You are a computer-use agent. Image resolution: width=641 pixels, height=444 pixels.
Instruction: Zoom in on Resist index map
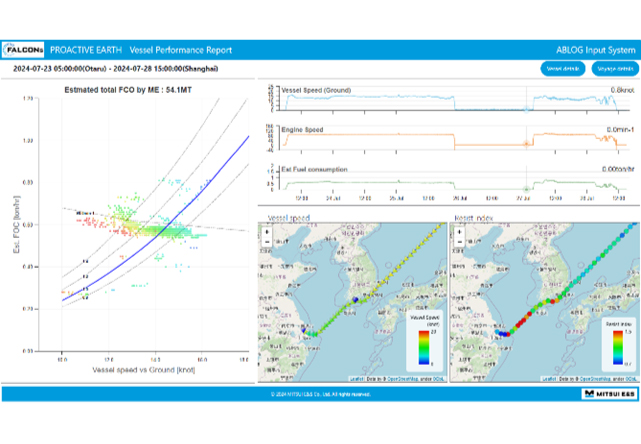459,231
